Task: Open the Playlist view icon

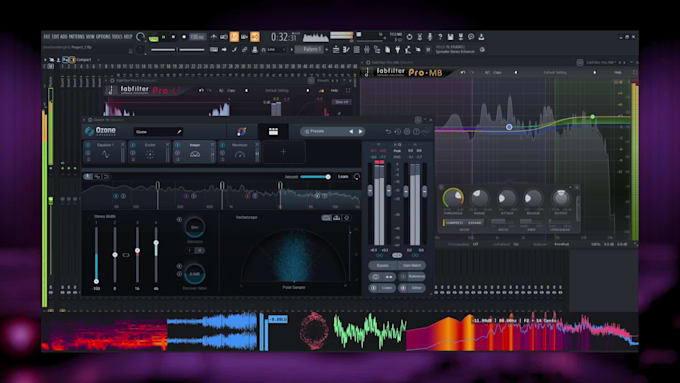Action: (336, 50)
